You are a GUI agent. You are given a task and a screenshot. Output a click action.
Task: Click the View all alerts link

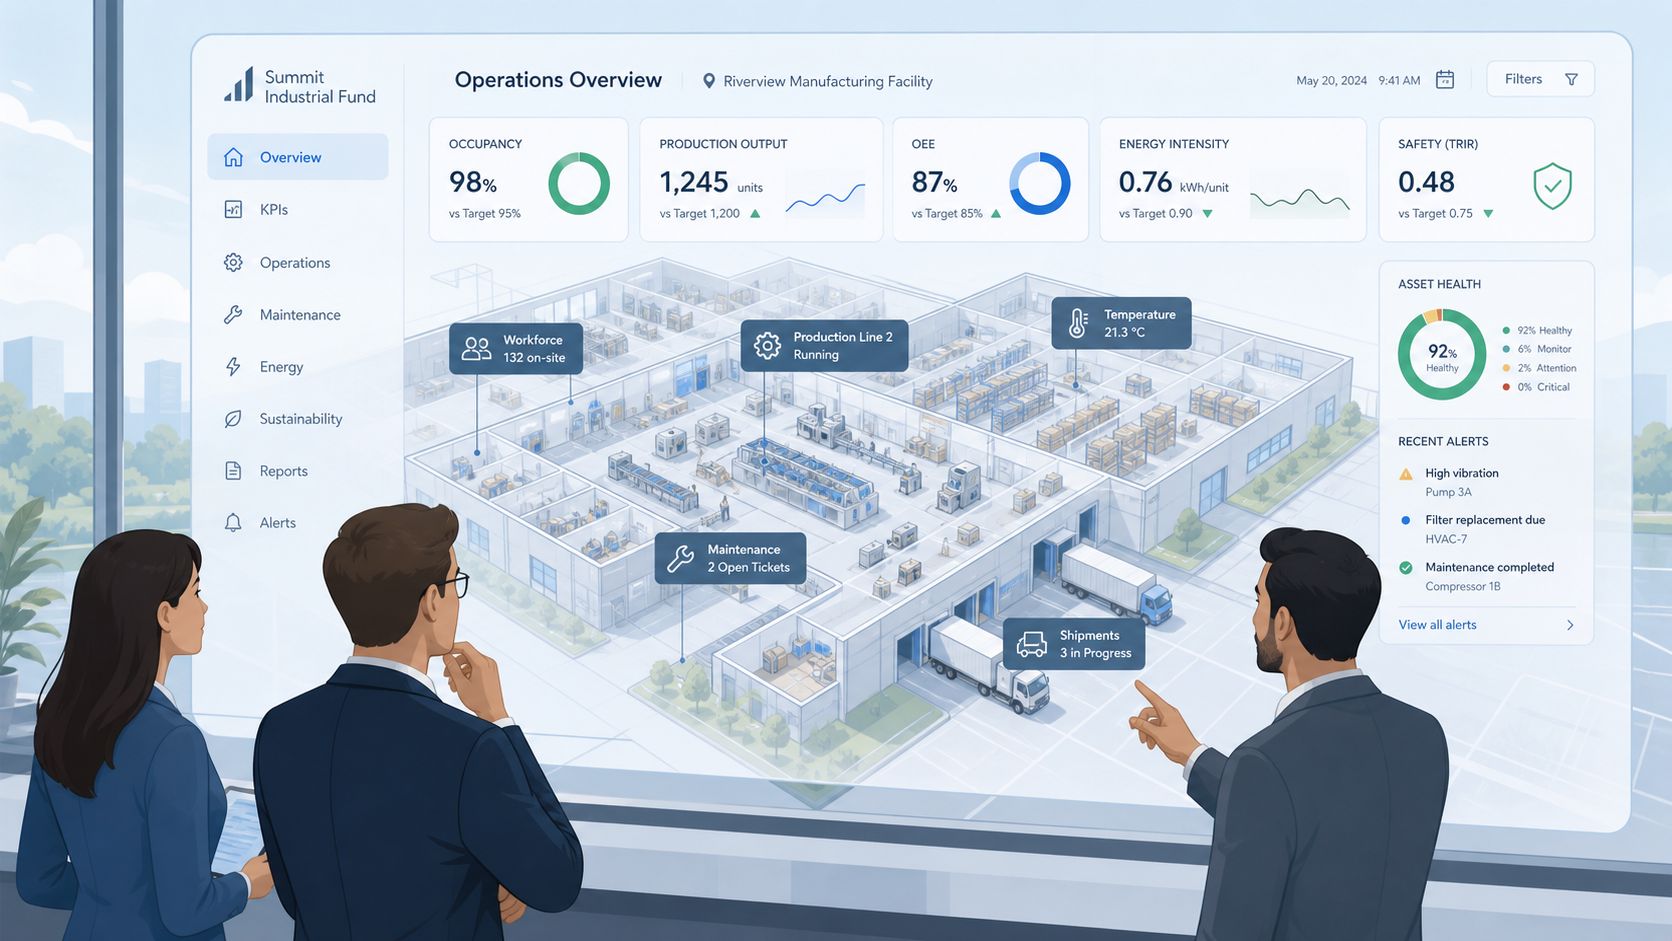1437,625
